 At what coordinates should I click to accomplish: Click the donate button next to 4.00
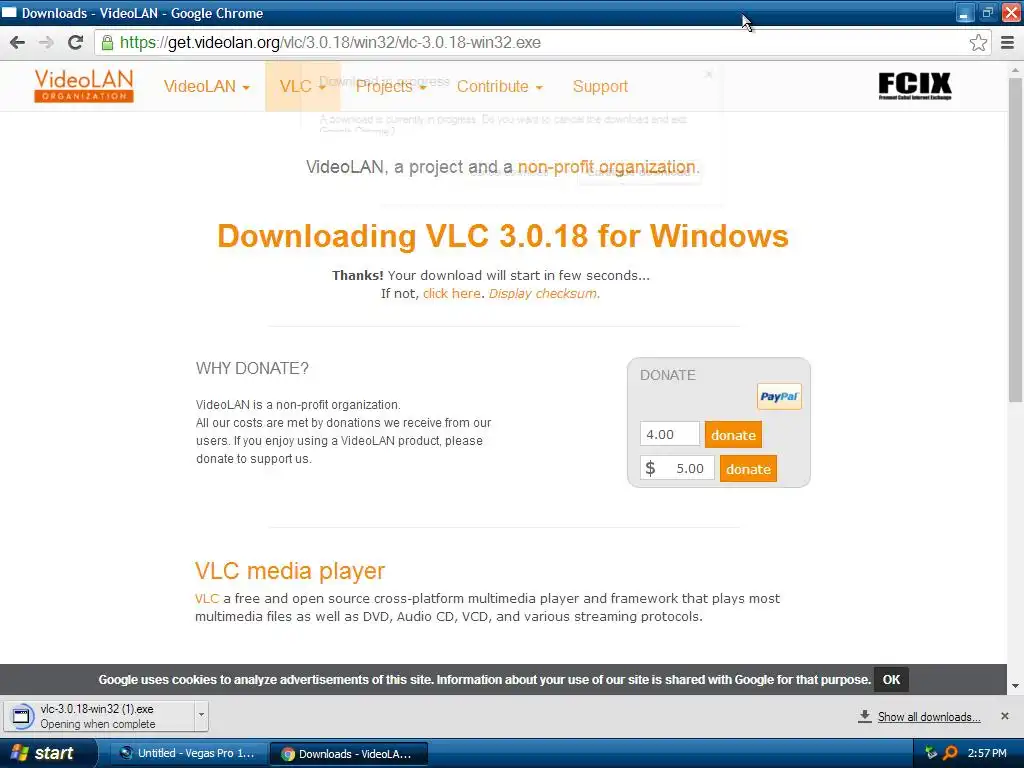click(x=733, y=435)
